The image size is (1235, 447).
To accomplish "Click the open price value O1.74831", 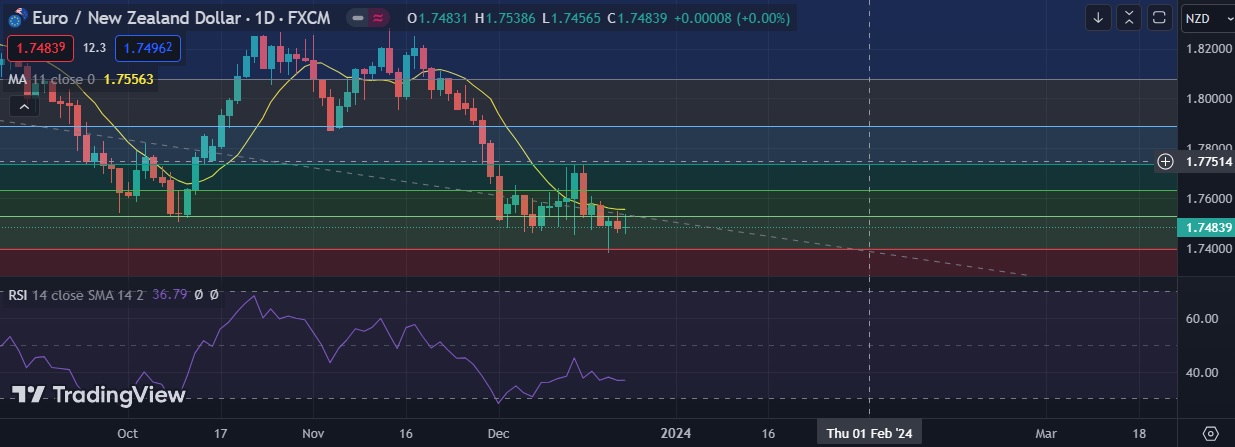I will click(x=438, y=18).
